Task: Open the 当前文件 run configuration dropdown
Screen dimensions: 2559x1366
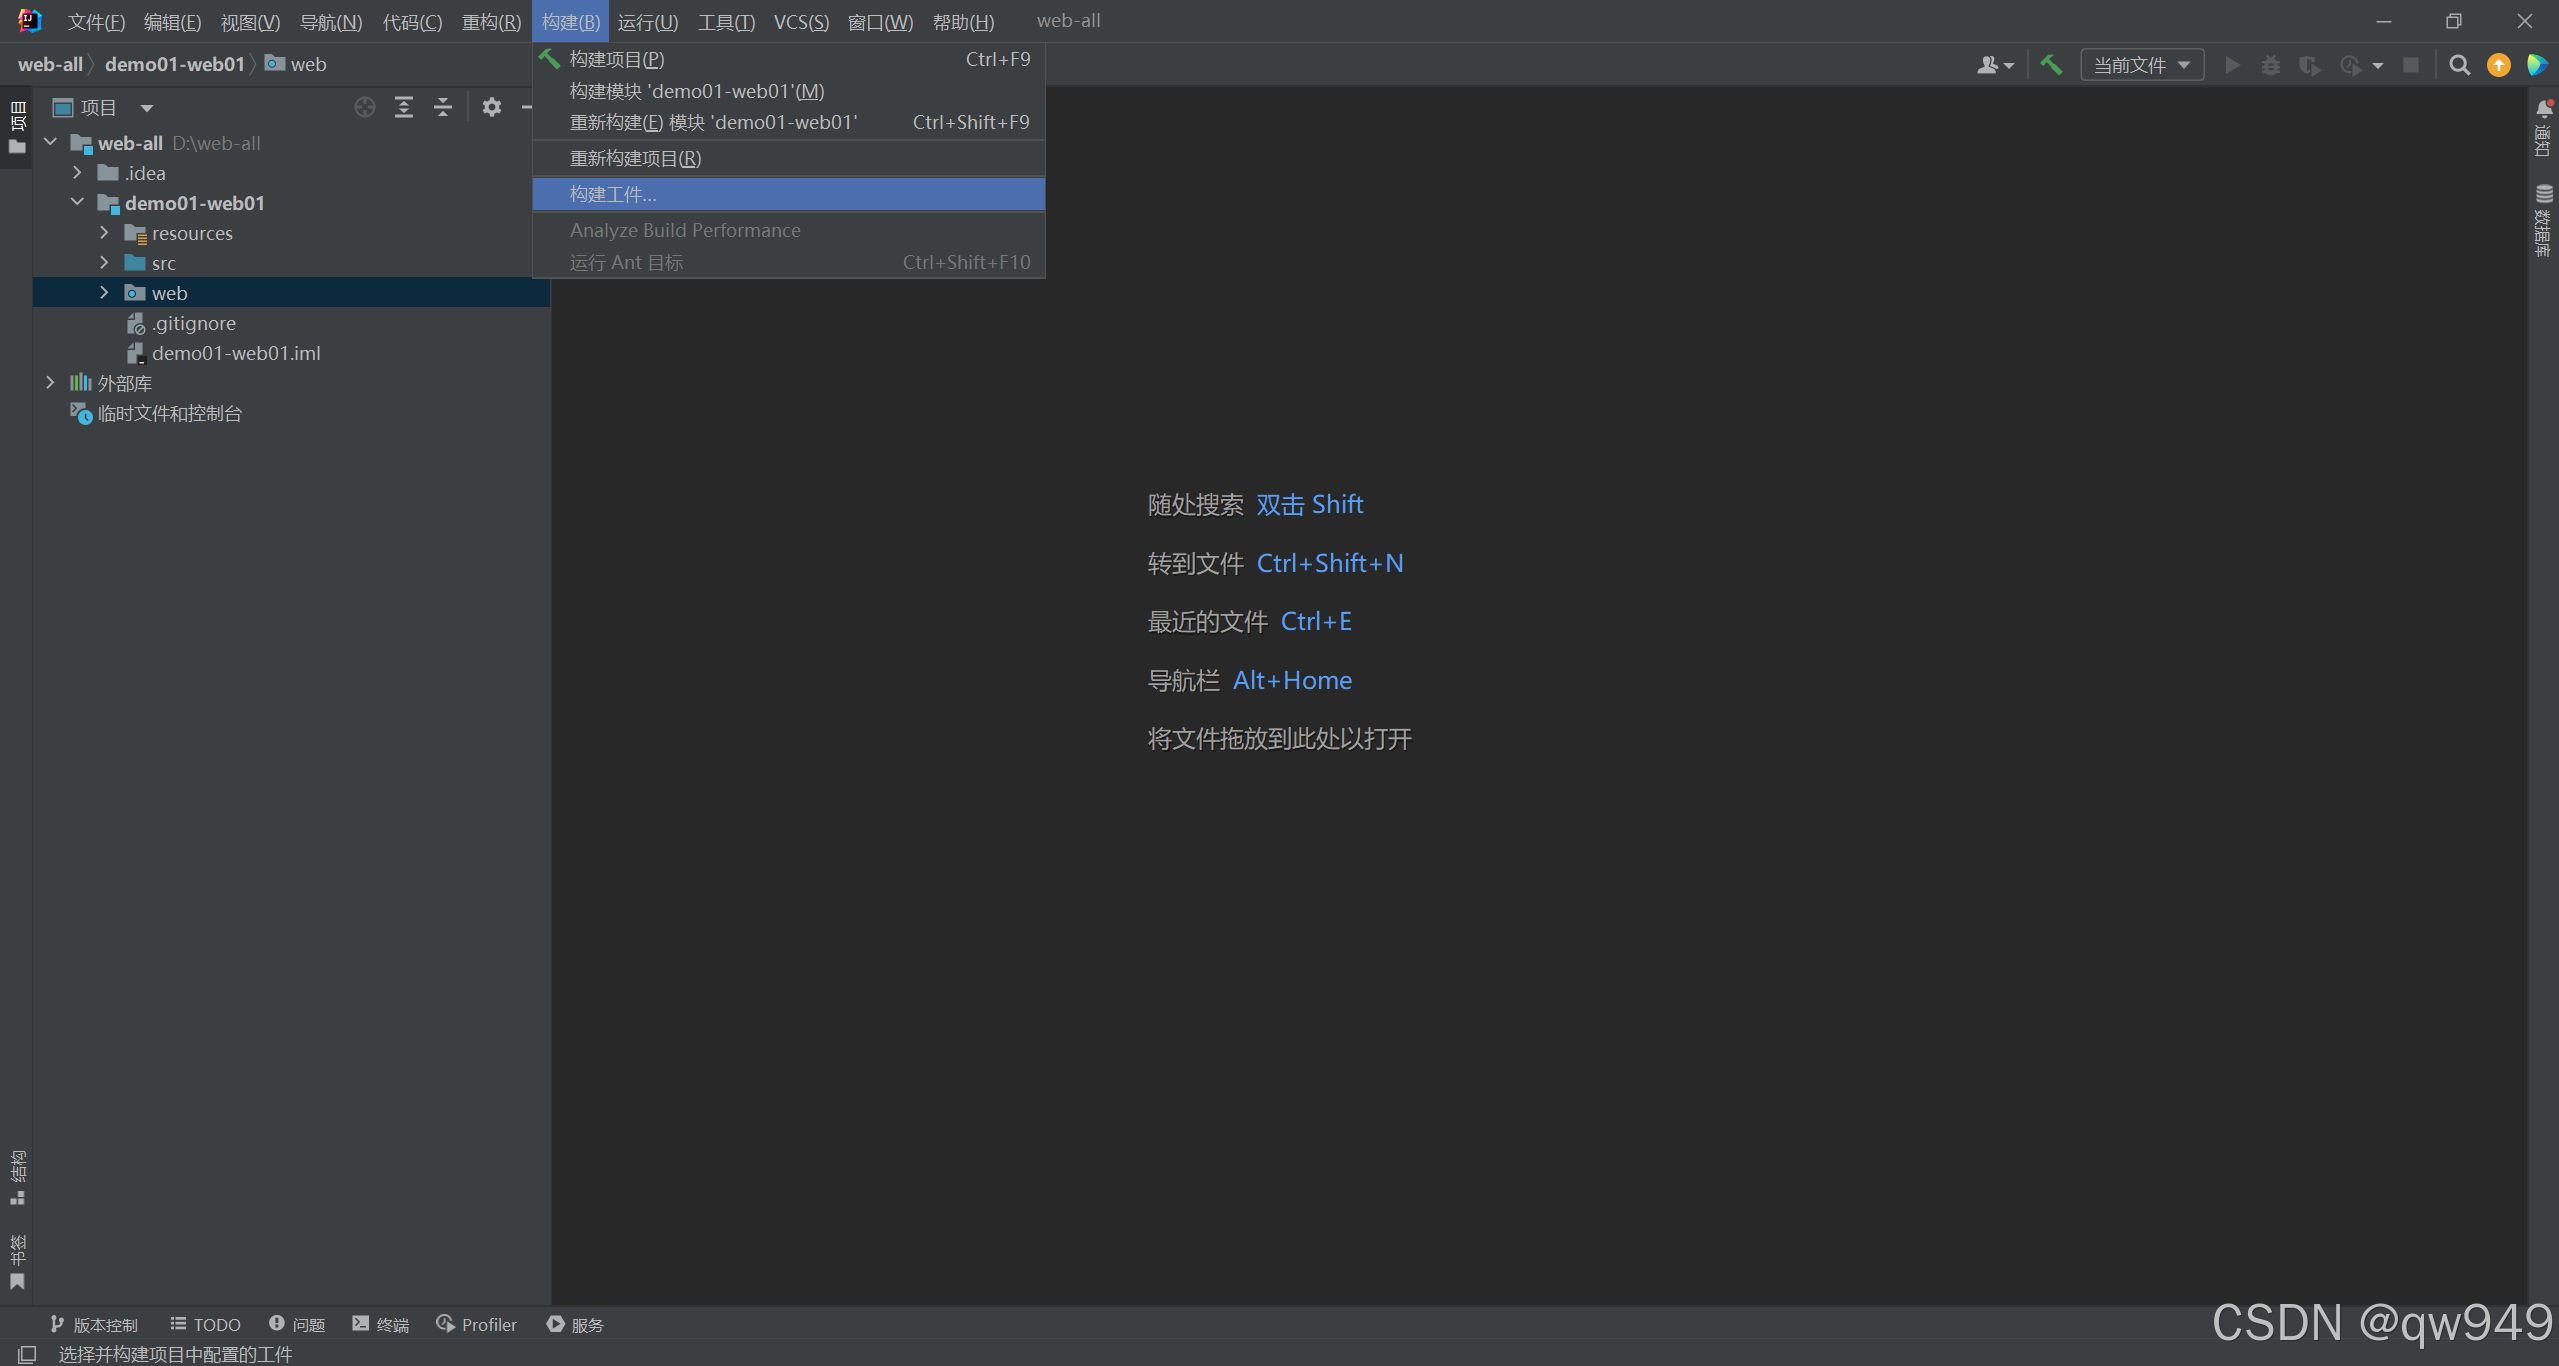Action: click(x=2141, y=65)
